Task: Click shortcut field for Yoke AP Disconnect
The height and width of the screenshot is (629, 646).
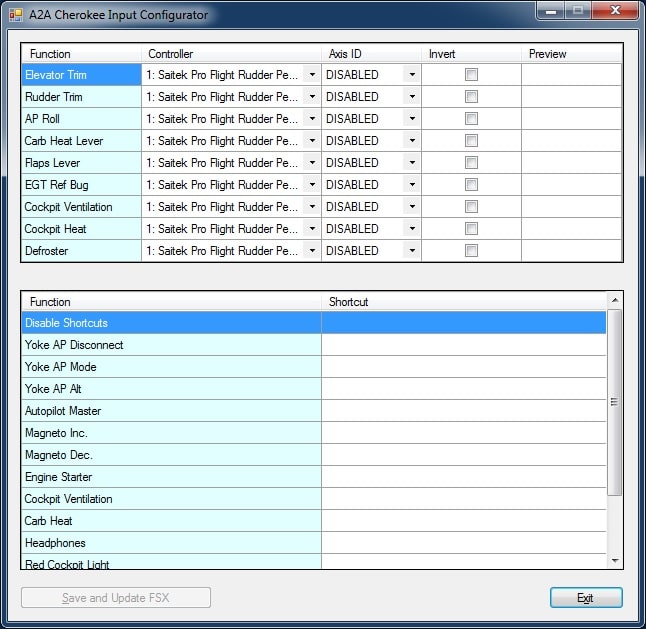Action: pos(463,345)
